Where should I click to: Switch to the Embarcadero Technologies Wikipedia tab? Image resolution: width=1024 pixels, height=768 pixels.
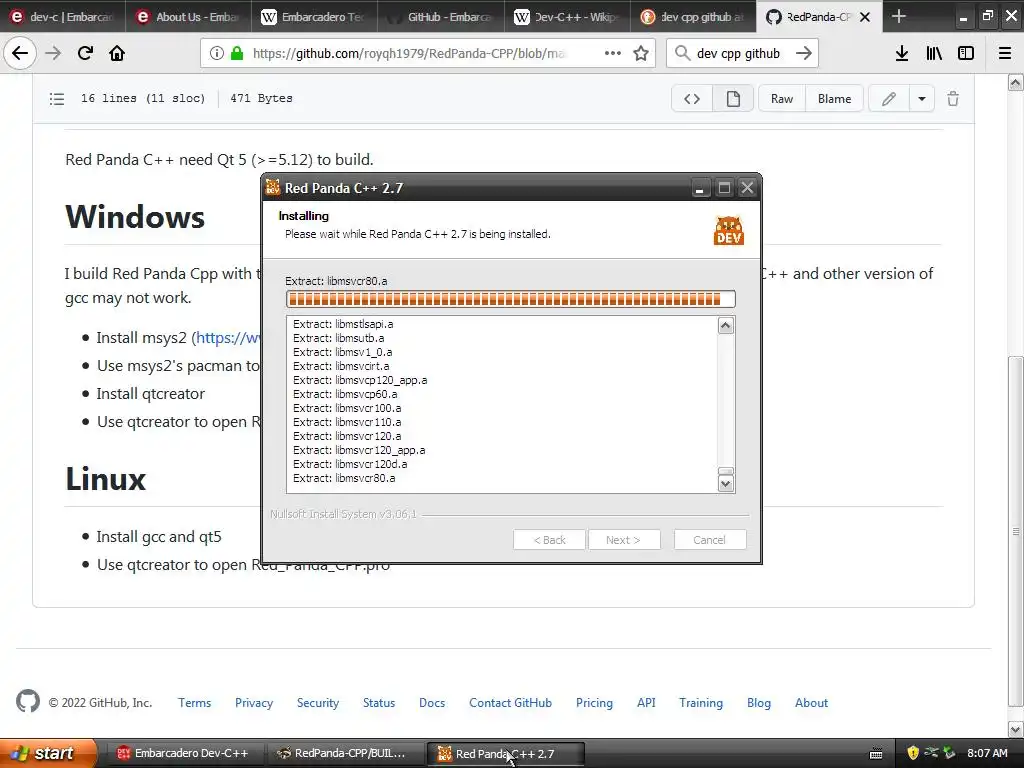click(314, 16)
